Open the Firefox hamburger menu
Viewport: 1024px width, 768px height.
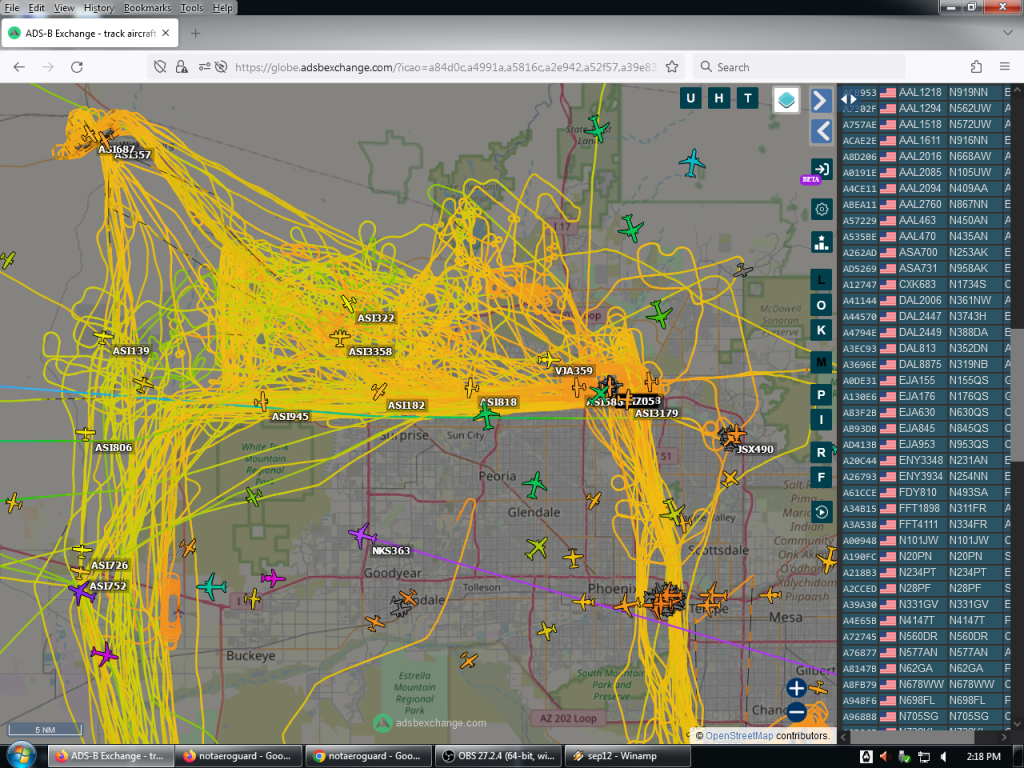click(1004, 67)
